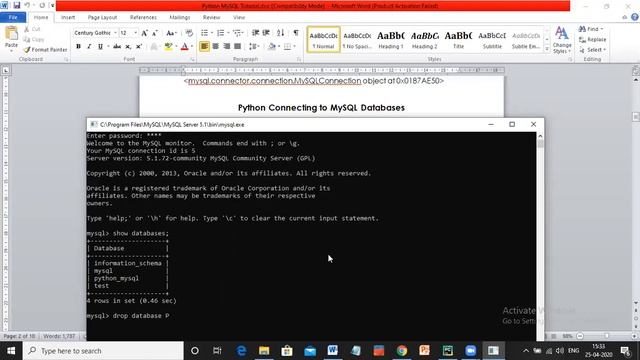Toggle Subscript formatting
Screen dimensions: 640x360
[128, 47]
